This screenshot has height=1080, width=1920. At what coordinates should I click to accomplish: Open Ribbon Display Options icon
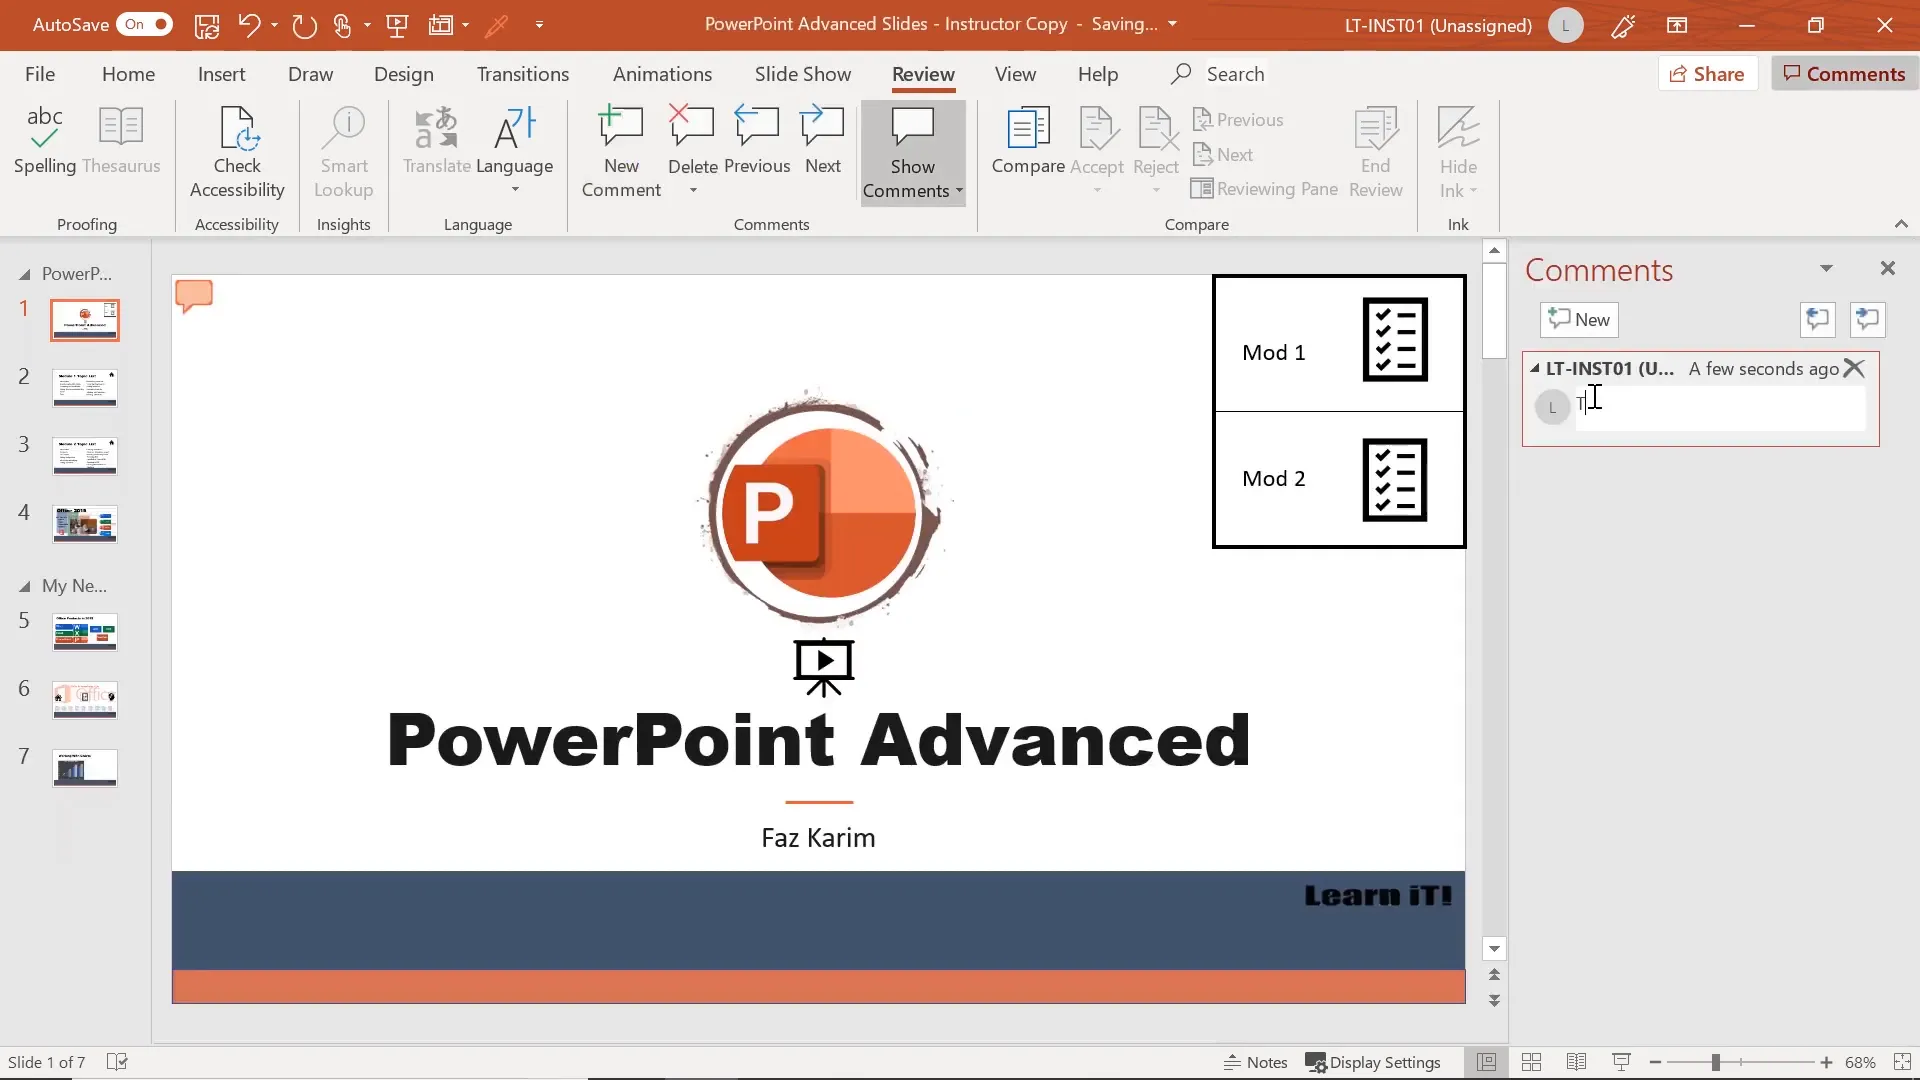tap(1677, 25)
